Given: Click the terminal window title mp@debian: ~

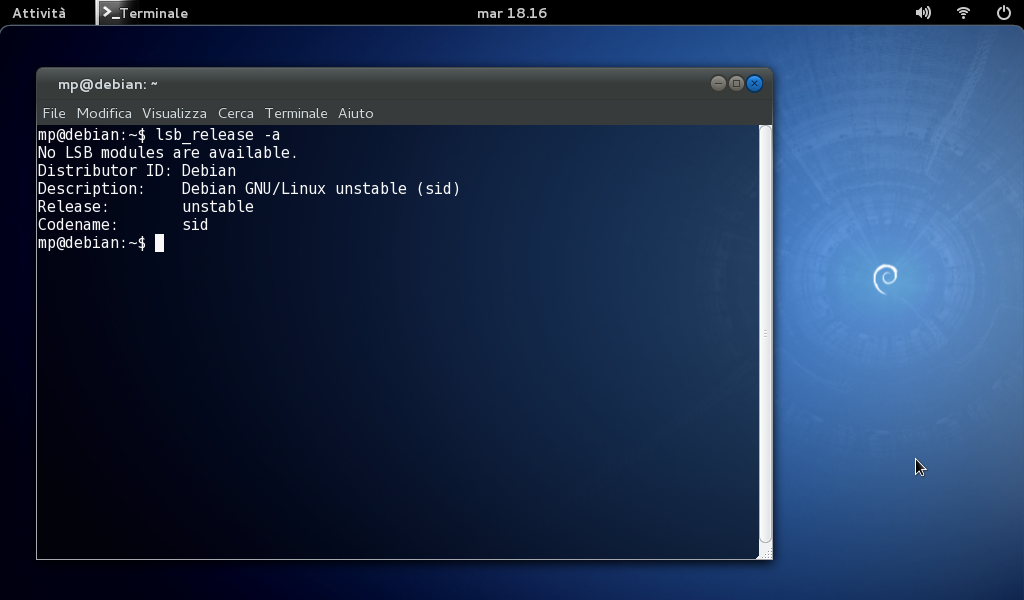Looking at the screenshot, I should [x=108, y=84].
